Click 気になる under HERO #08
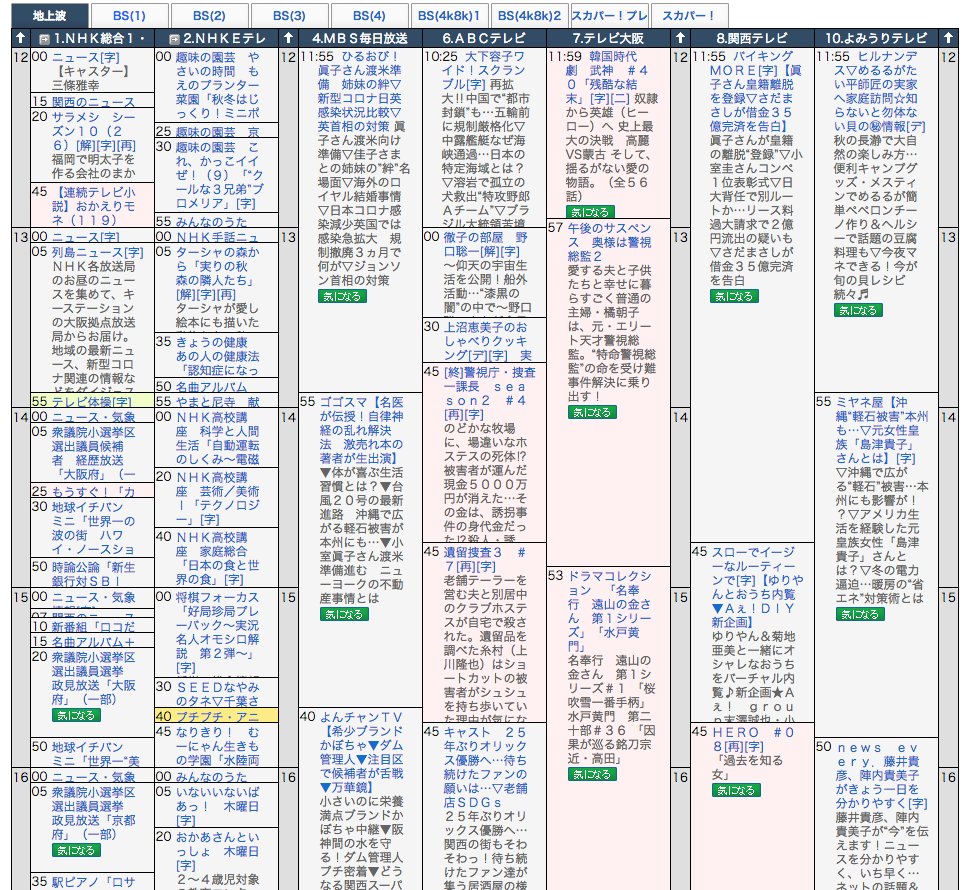 pyautogui.click(x=736, y=790)
